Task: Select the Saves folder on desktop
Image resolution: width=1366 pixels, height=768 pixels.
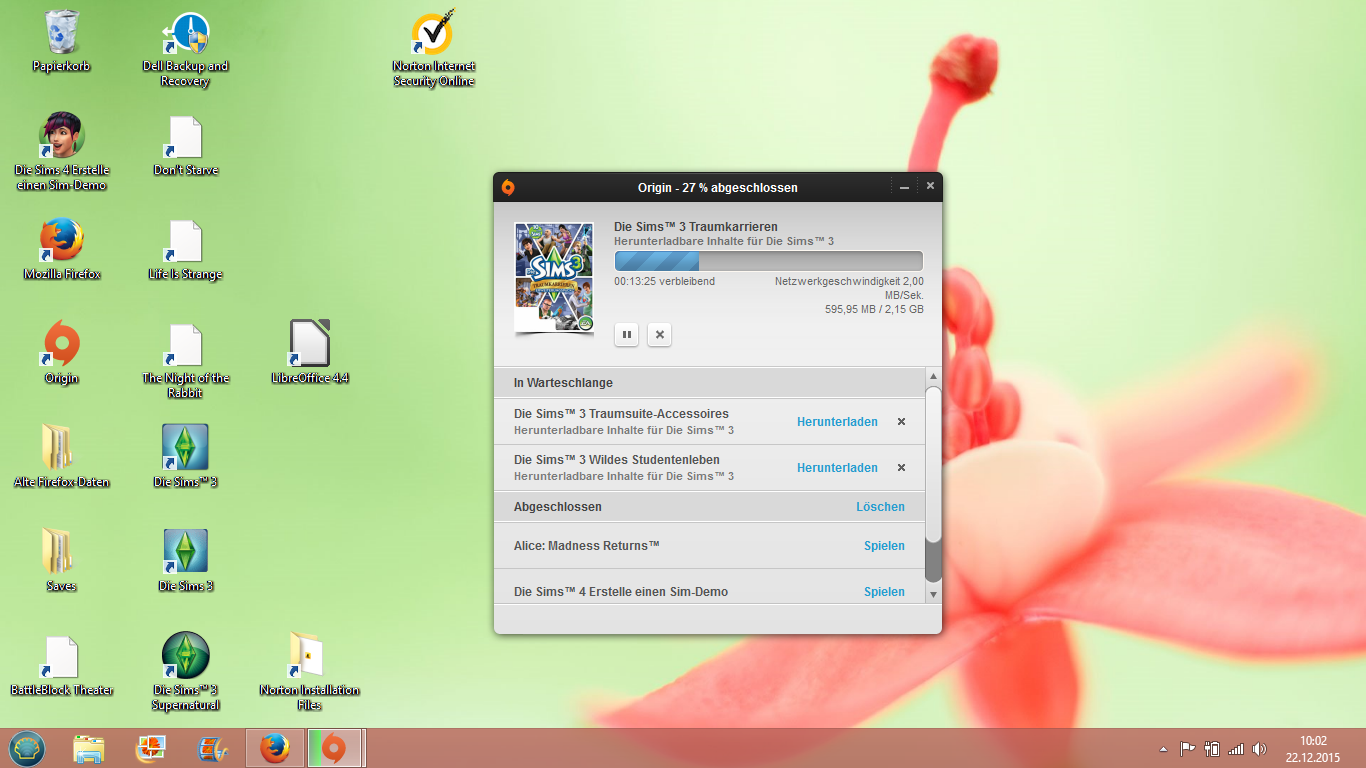Action: 61,560
